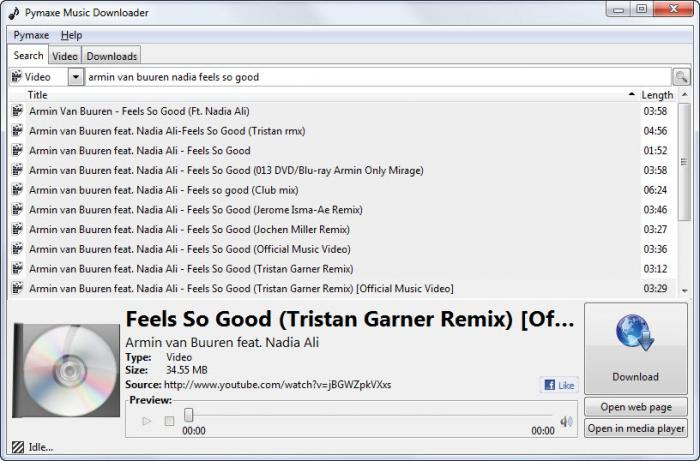This screenshot has height=461, width=700.
Task: Click the Pymaxe music note title icon
Action: tap(14, 12)
